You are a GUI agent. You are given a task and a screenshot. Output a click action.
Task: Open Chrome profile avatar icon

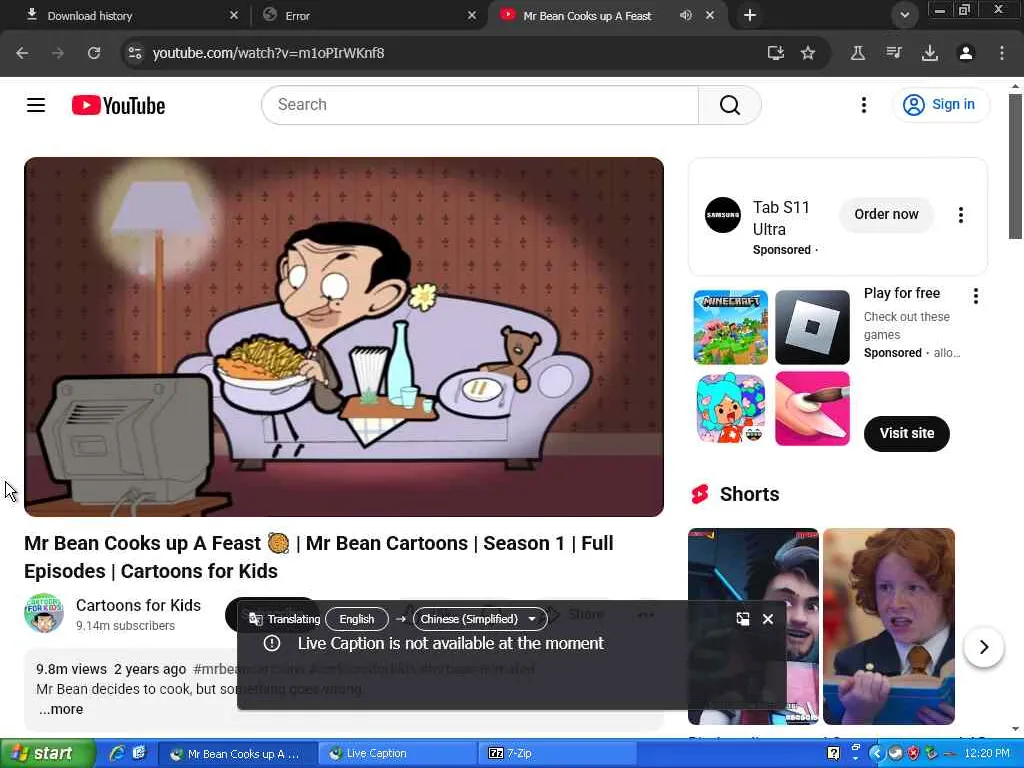(966, 53)
